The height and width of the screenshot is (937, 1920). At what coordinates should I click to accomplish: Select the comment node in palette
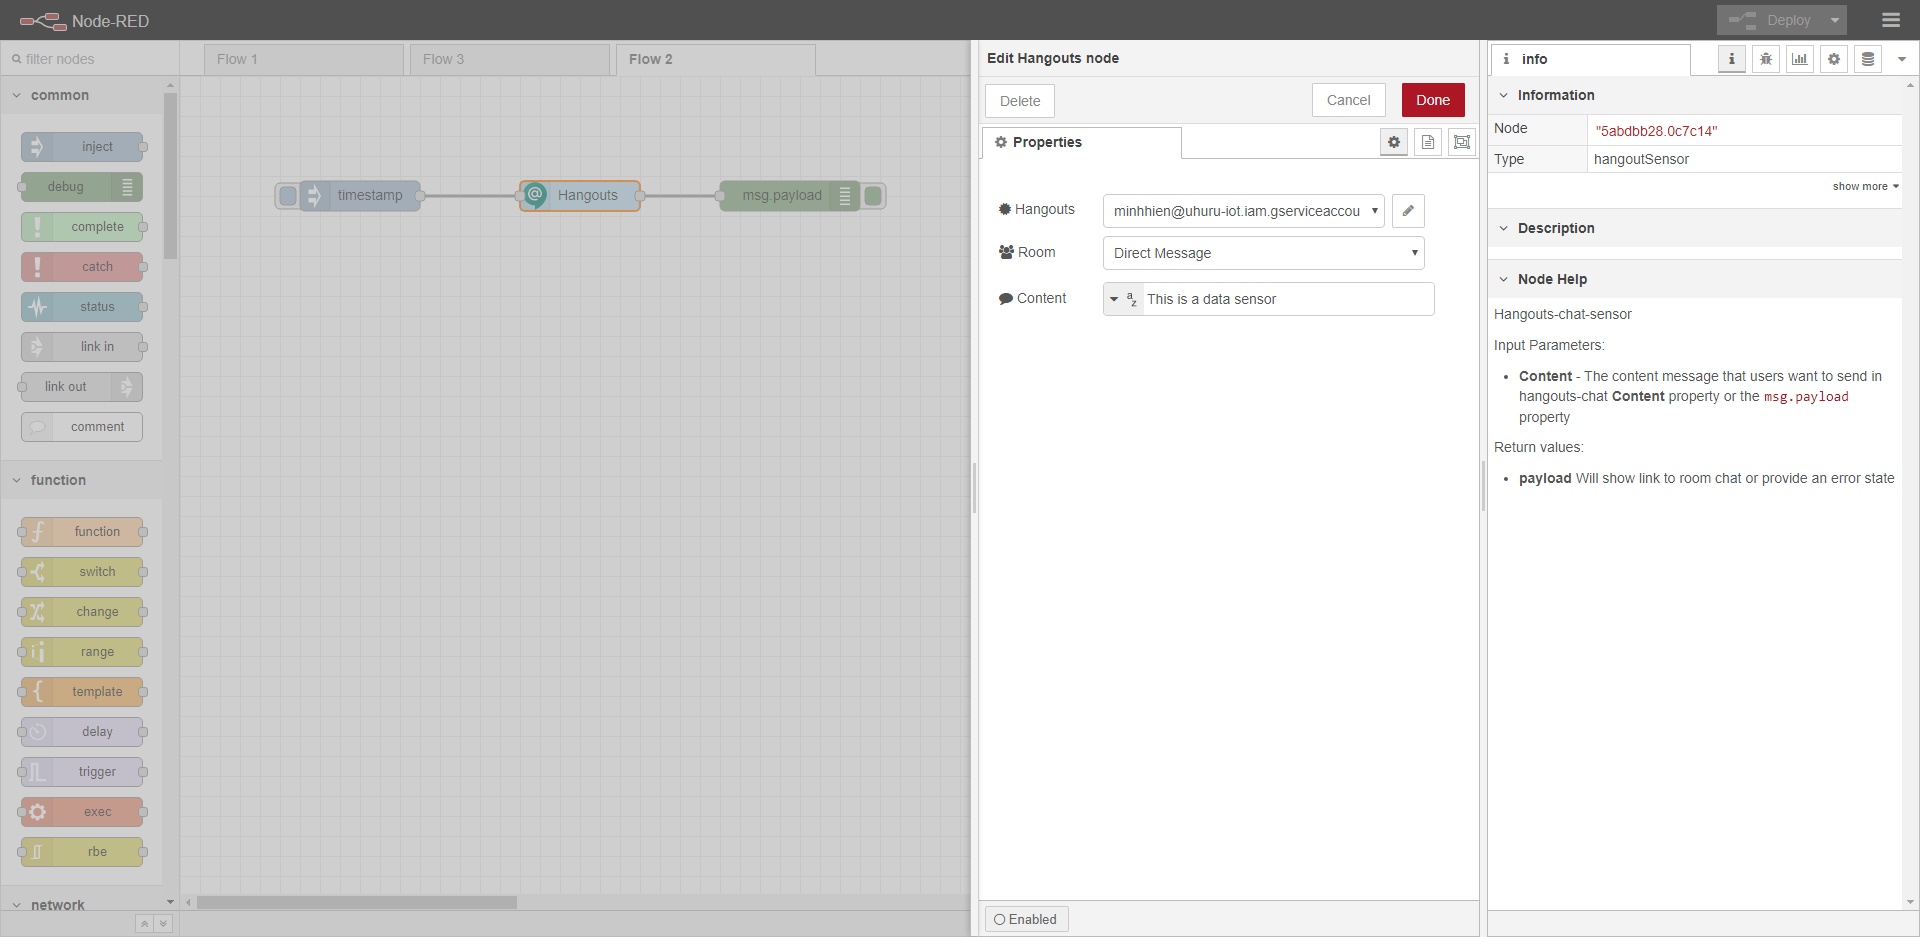(x=82, y=427)
